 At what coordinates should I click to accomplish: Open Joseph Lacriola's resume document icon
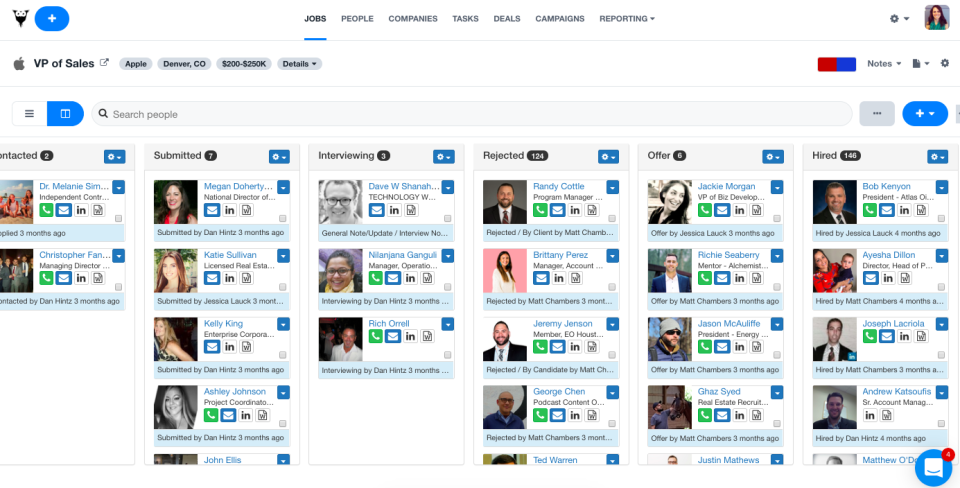point(921,336)
